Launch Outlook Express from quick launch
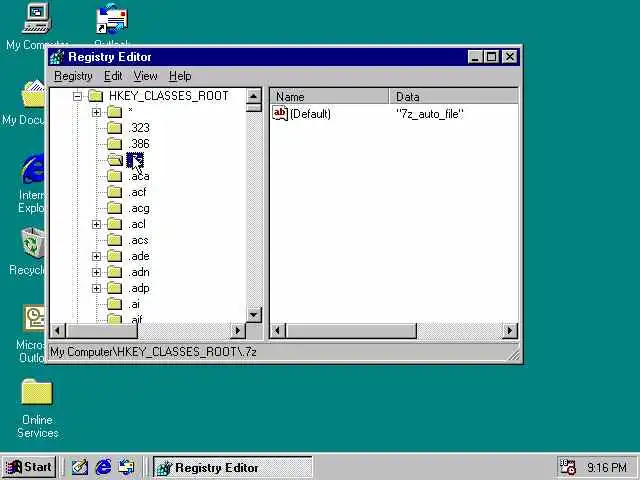The width and height of the screenshot is (640, 480). pos(127,467)
